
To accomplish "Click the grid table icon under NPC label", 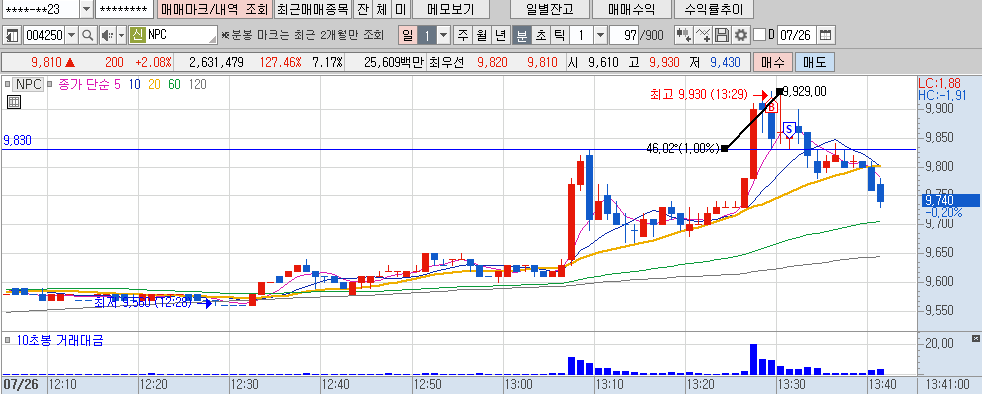I will tap(13, 102).
